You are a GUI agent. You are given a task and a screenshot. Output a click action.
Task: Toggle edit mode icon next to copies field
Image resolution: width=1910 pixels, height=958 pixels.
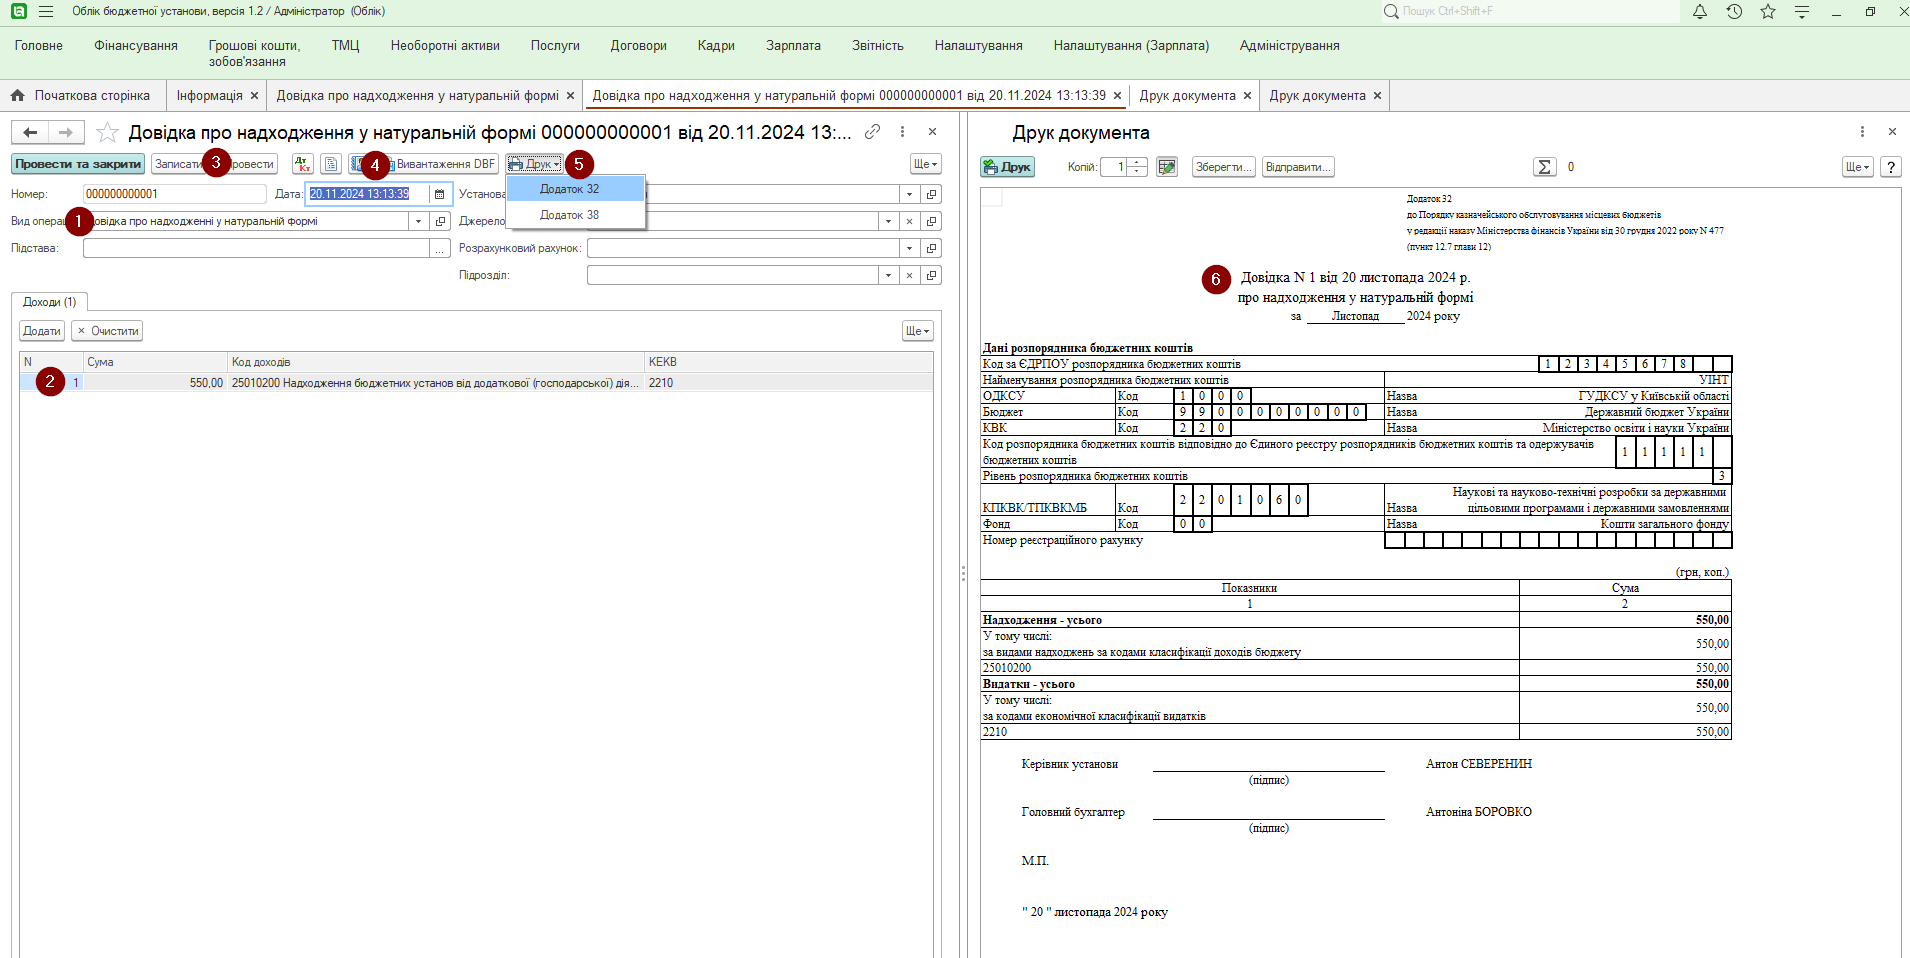(x=1166, y=167)
